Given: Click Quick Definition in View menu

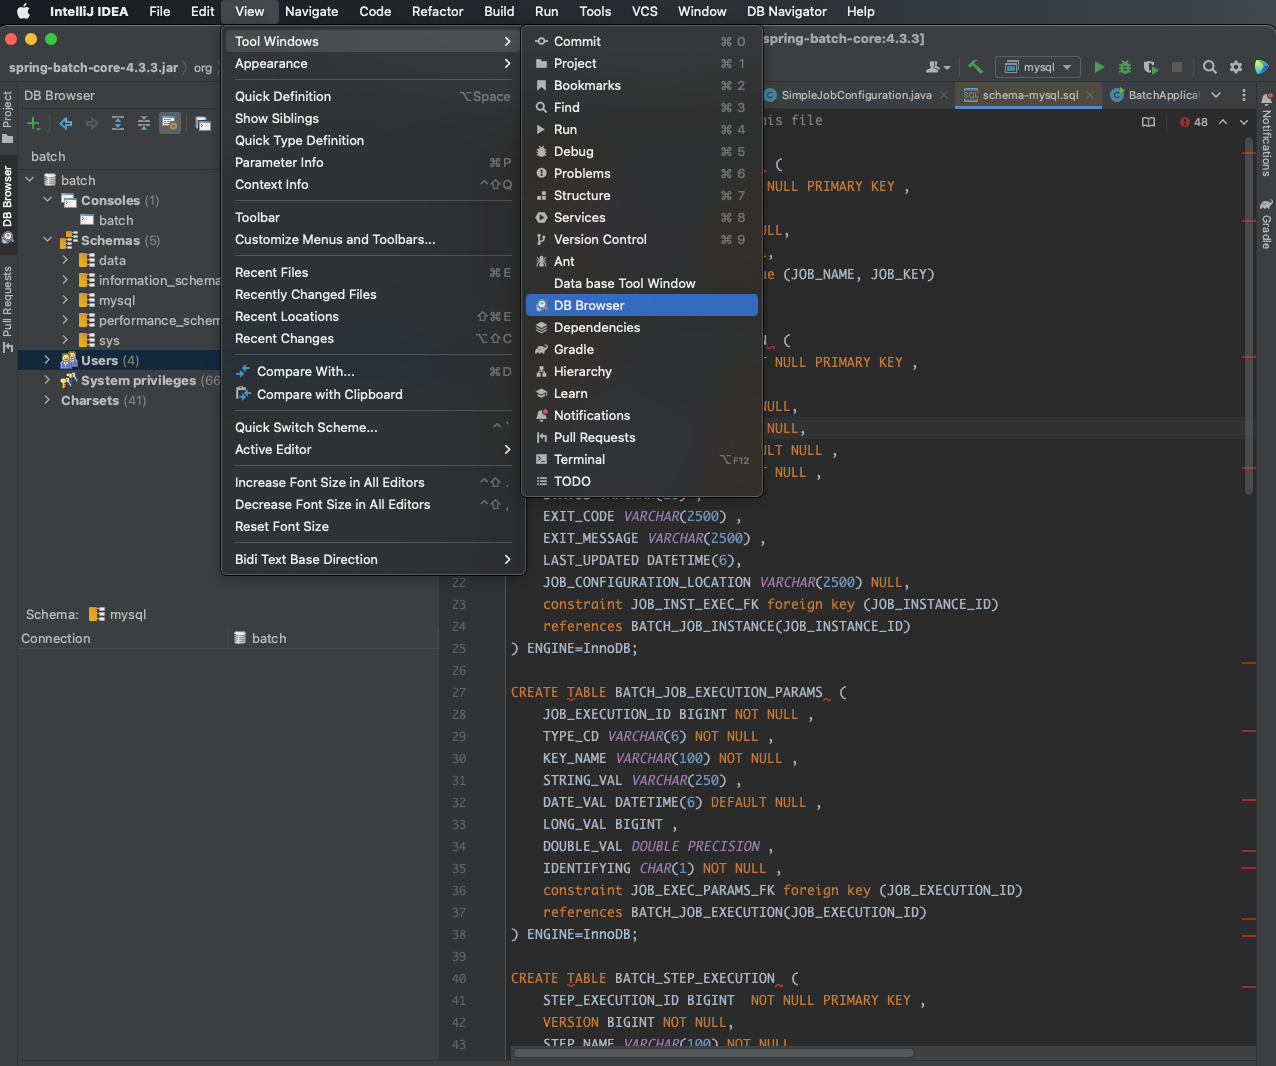Looking at the screenshot, I should pos(372,96).
